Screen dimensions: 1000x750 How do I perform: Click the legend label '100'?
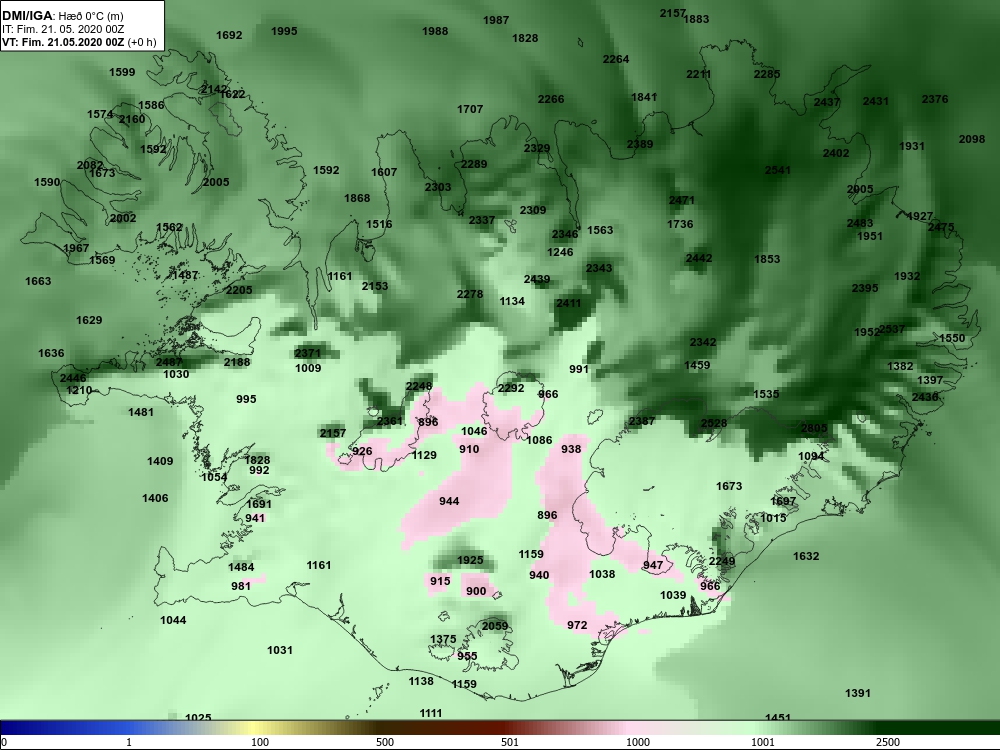[x=260, y=742]
